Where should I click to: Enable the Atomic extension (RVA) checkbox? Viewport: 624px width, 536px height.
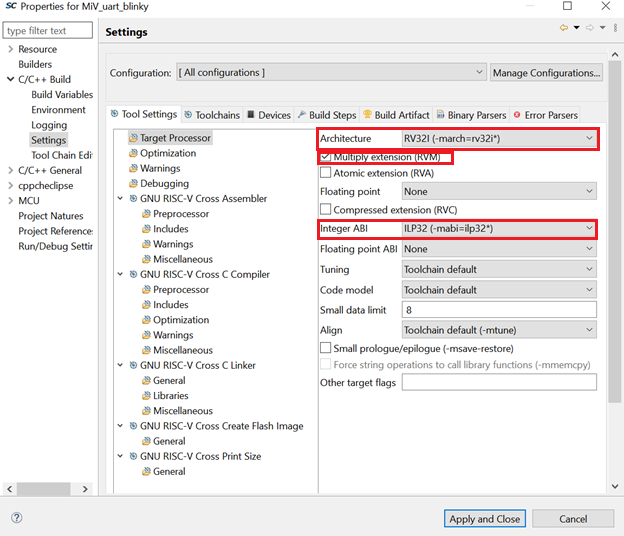click(x=326, y=173)
